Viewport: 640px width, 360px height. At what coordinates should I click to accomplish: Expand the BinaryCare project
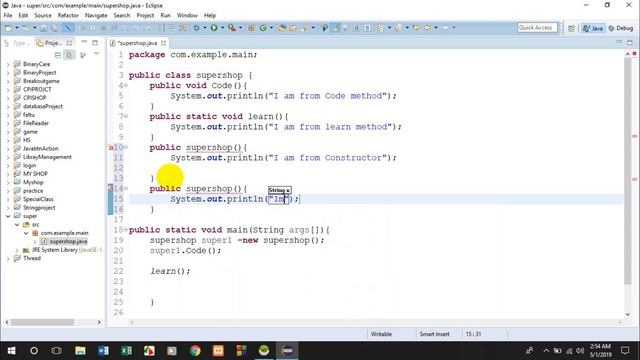(8, 64)
